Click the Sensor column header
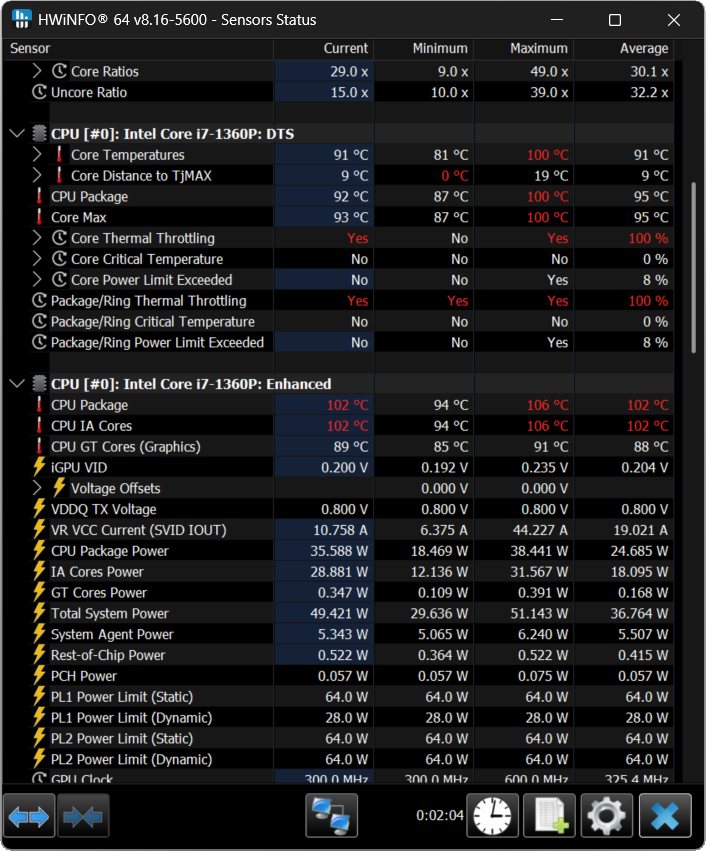Image resolution: width=706 pixels, height=851 pixels. (x=30, y=48)
